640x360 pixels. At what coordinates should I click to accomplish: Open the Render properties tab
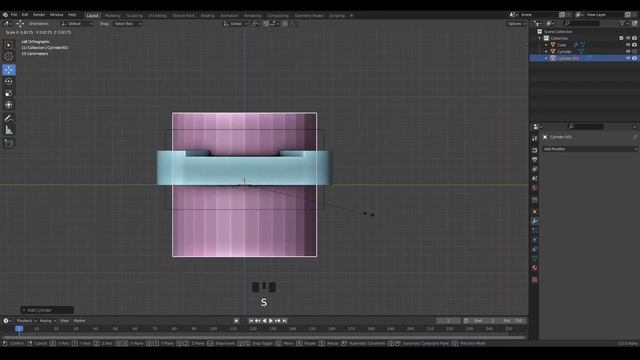[534, 150]
